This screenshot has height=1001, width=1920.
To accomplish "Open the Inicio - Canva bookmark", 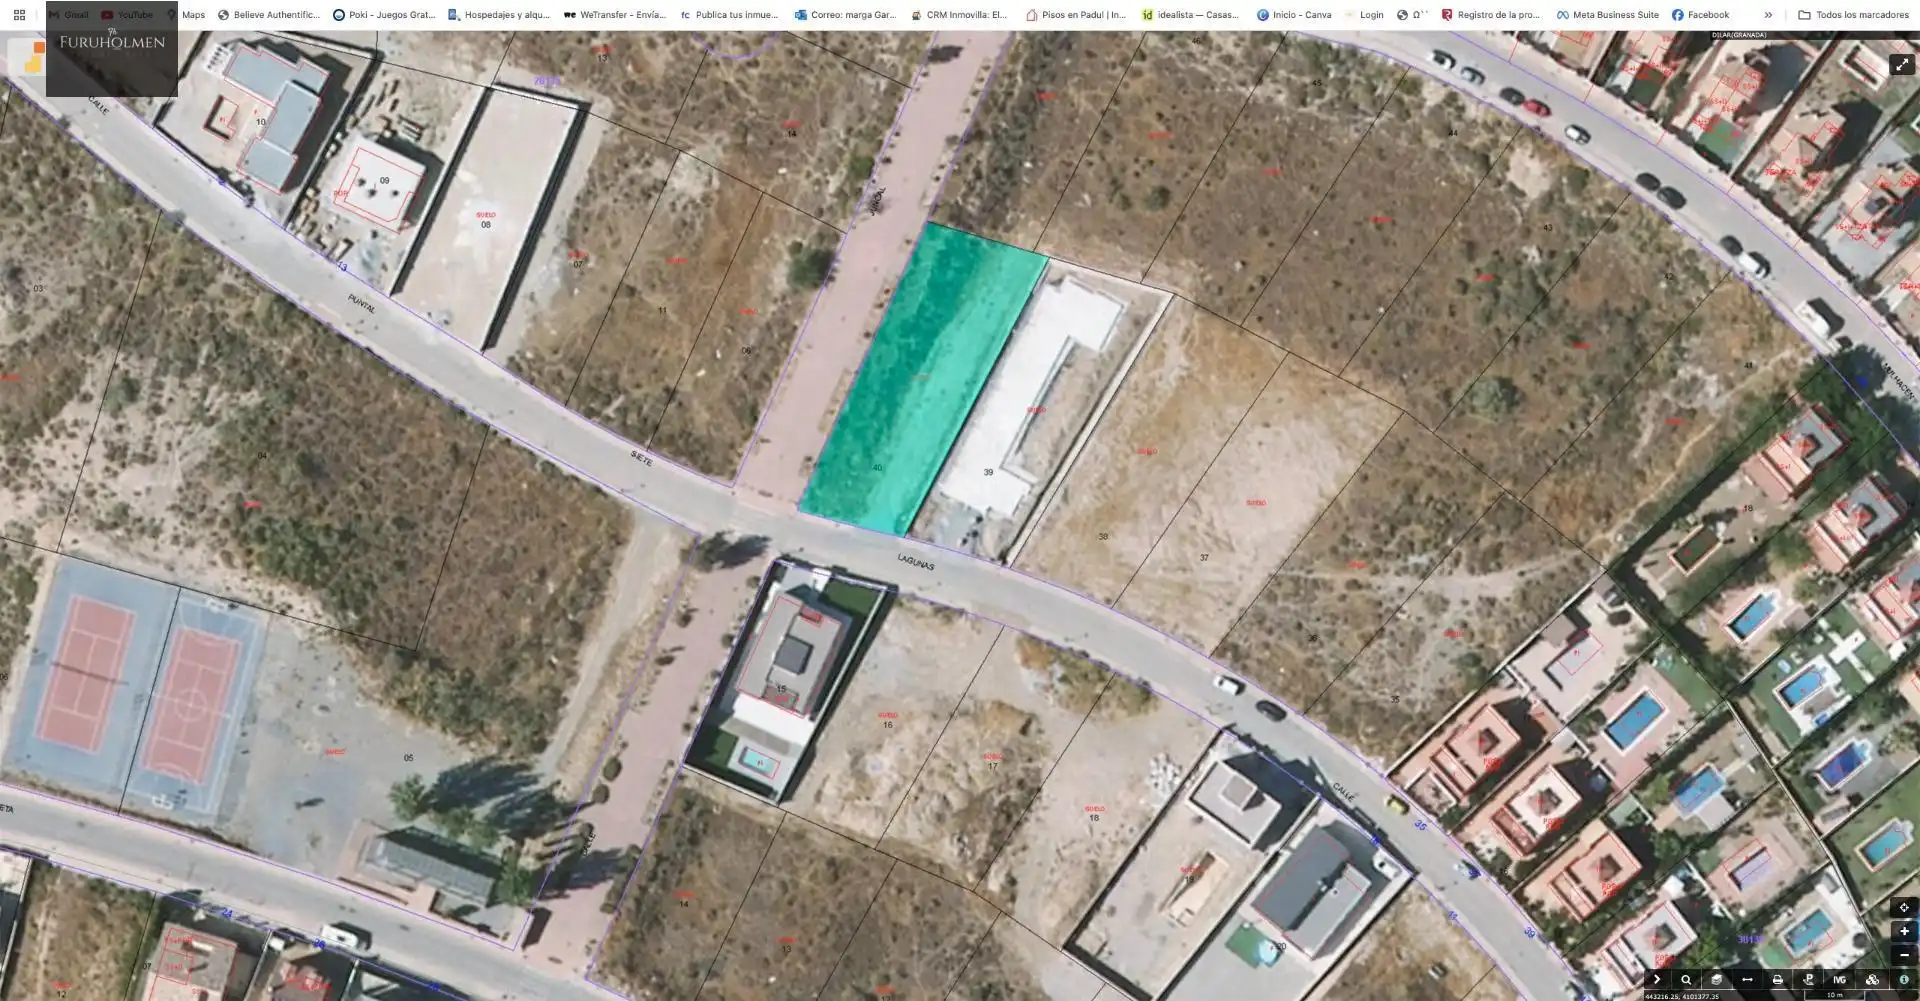I will click(1294, 15).
